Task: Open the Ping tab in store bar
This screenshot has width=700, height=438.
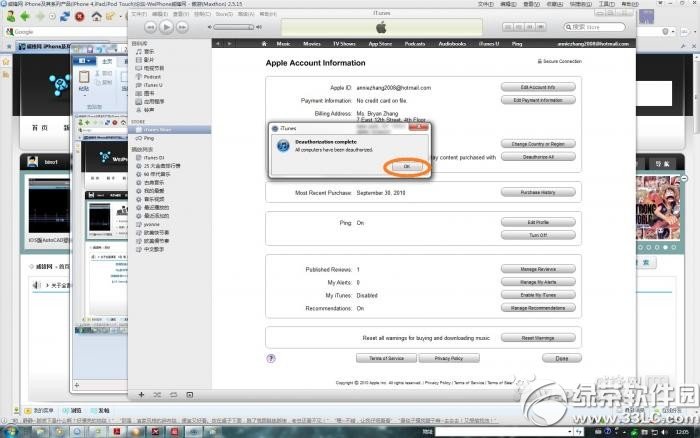Action: pos(517,44)
